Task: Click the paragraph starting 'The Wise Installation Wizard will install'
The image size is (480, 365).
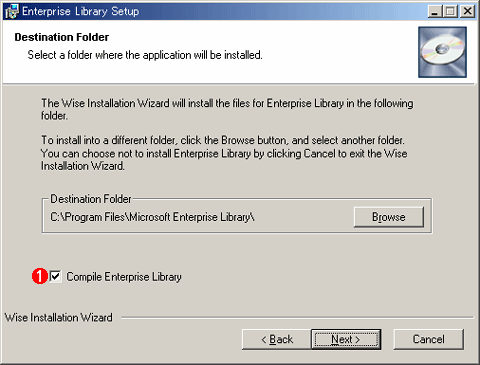Action: [227, 109]
